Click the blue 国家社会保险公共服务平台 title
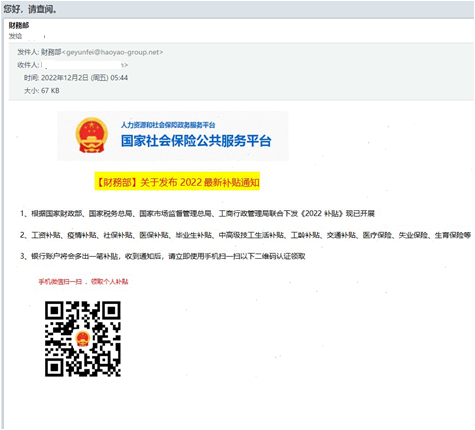The width and height of the screenshot is (475, 430). [196, 141]
